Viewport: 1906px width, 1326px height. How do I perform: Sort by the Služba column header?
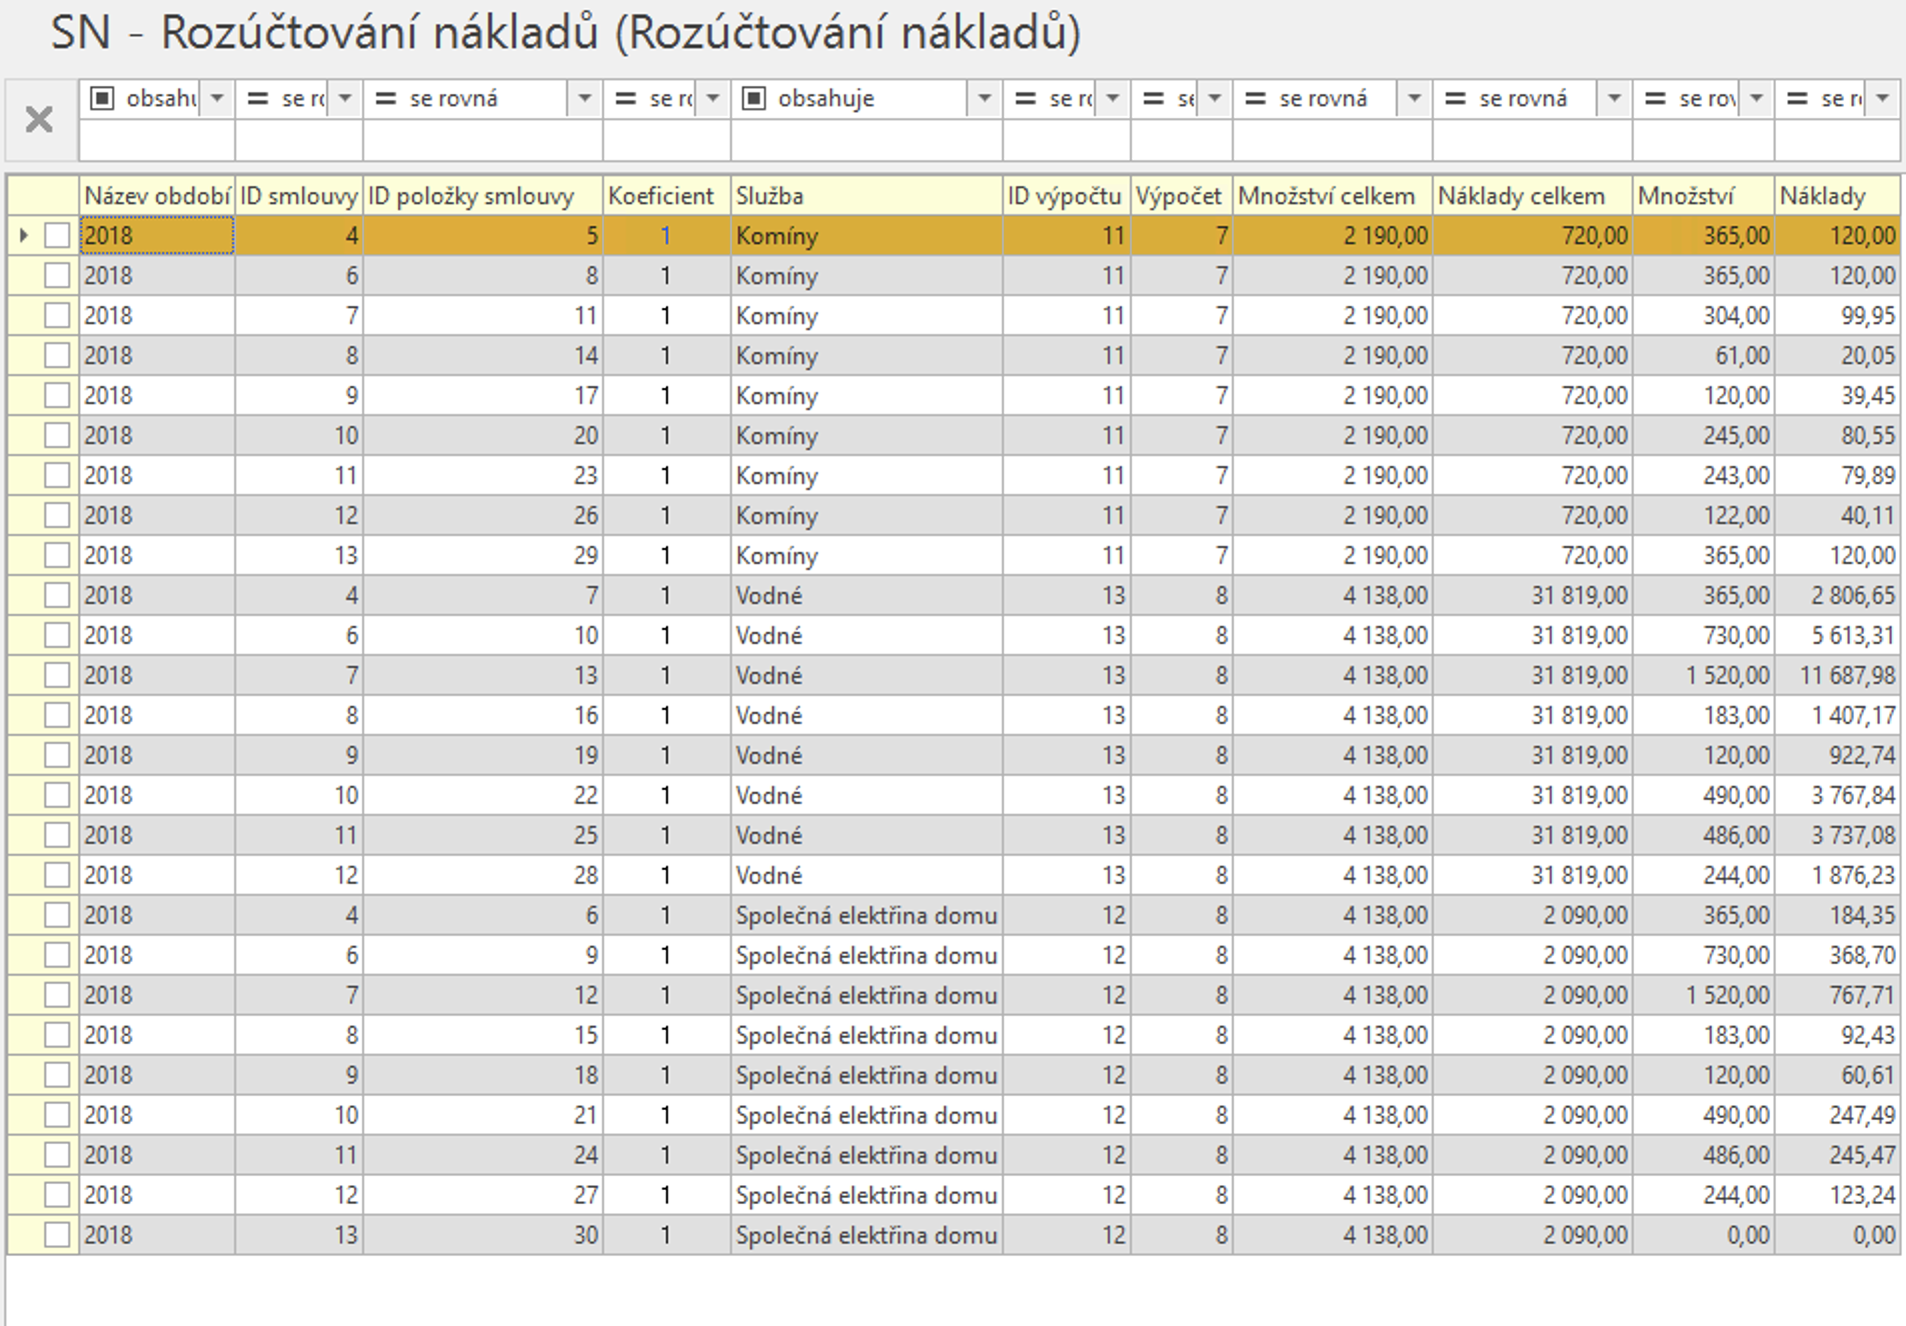pos(866,196)
